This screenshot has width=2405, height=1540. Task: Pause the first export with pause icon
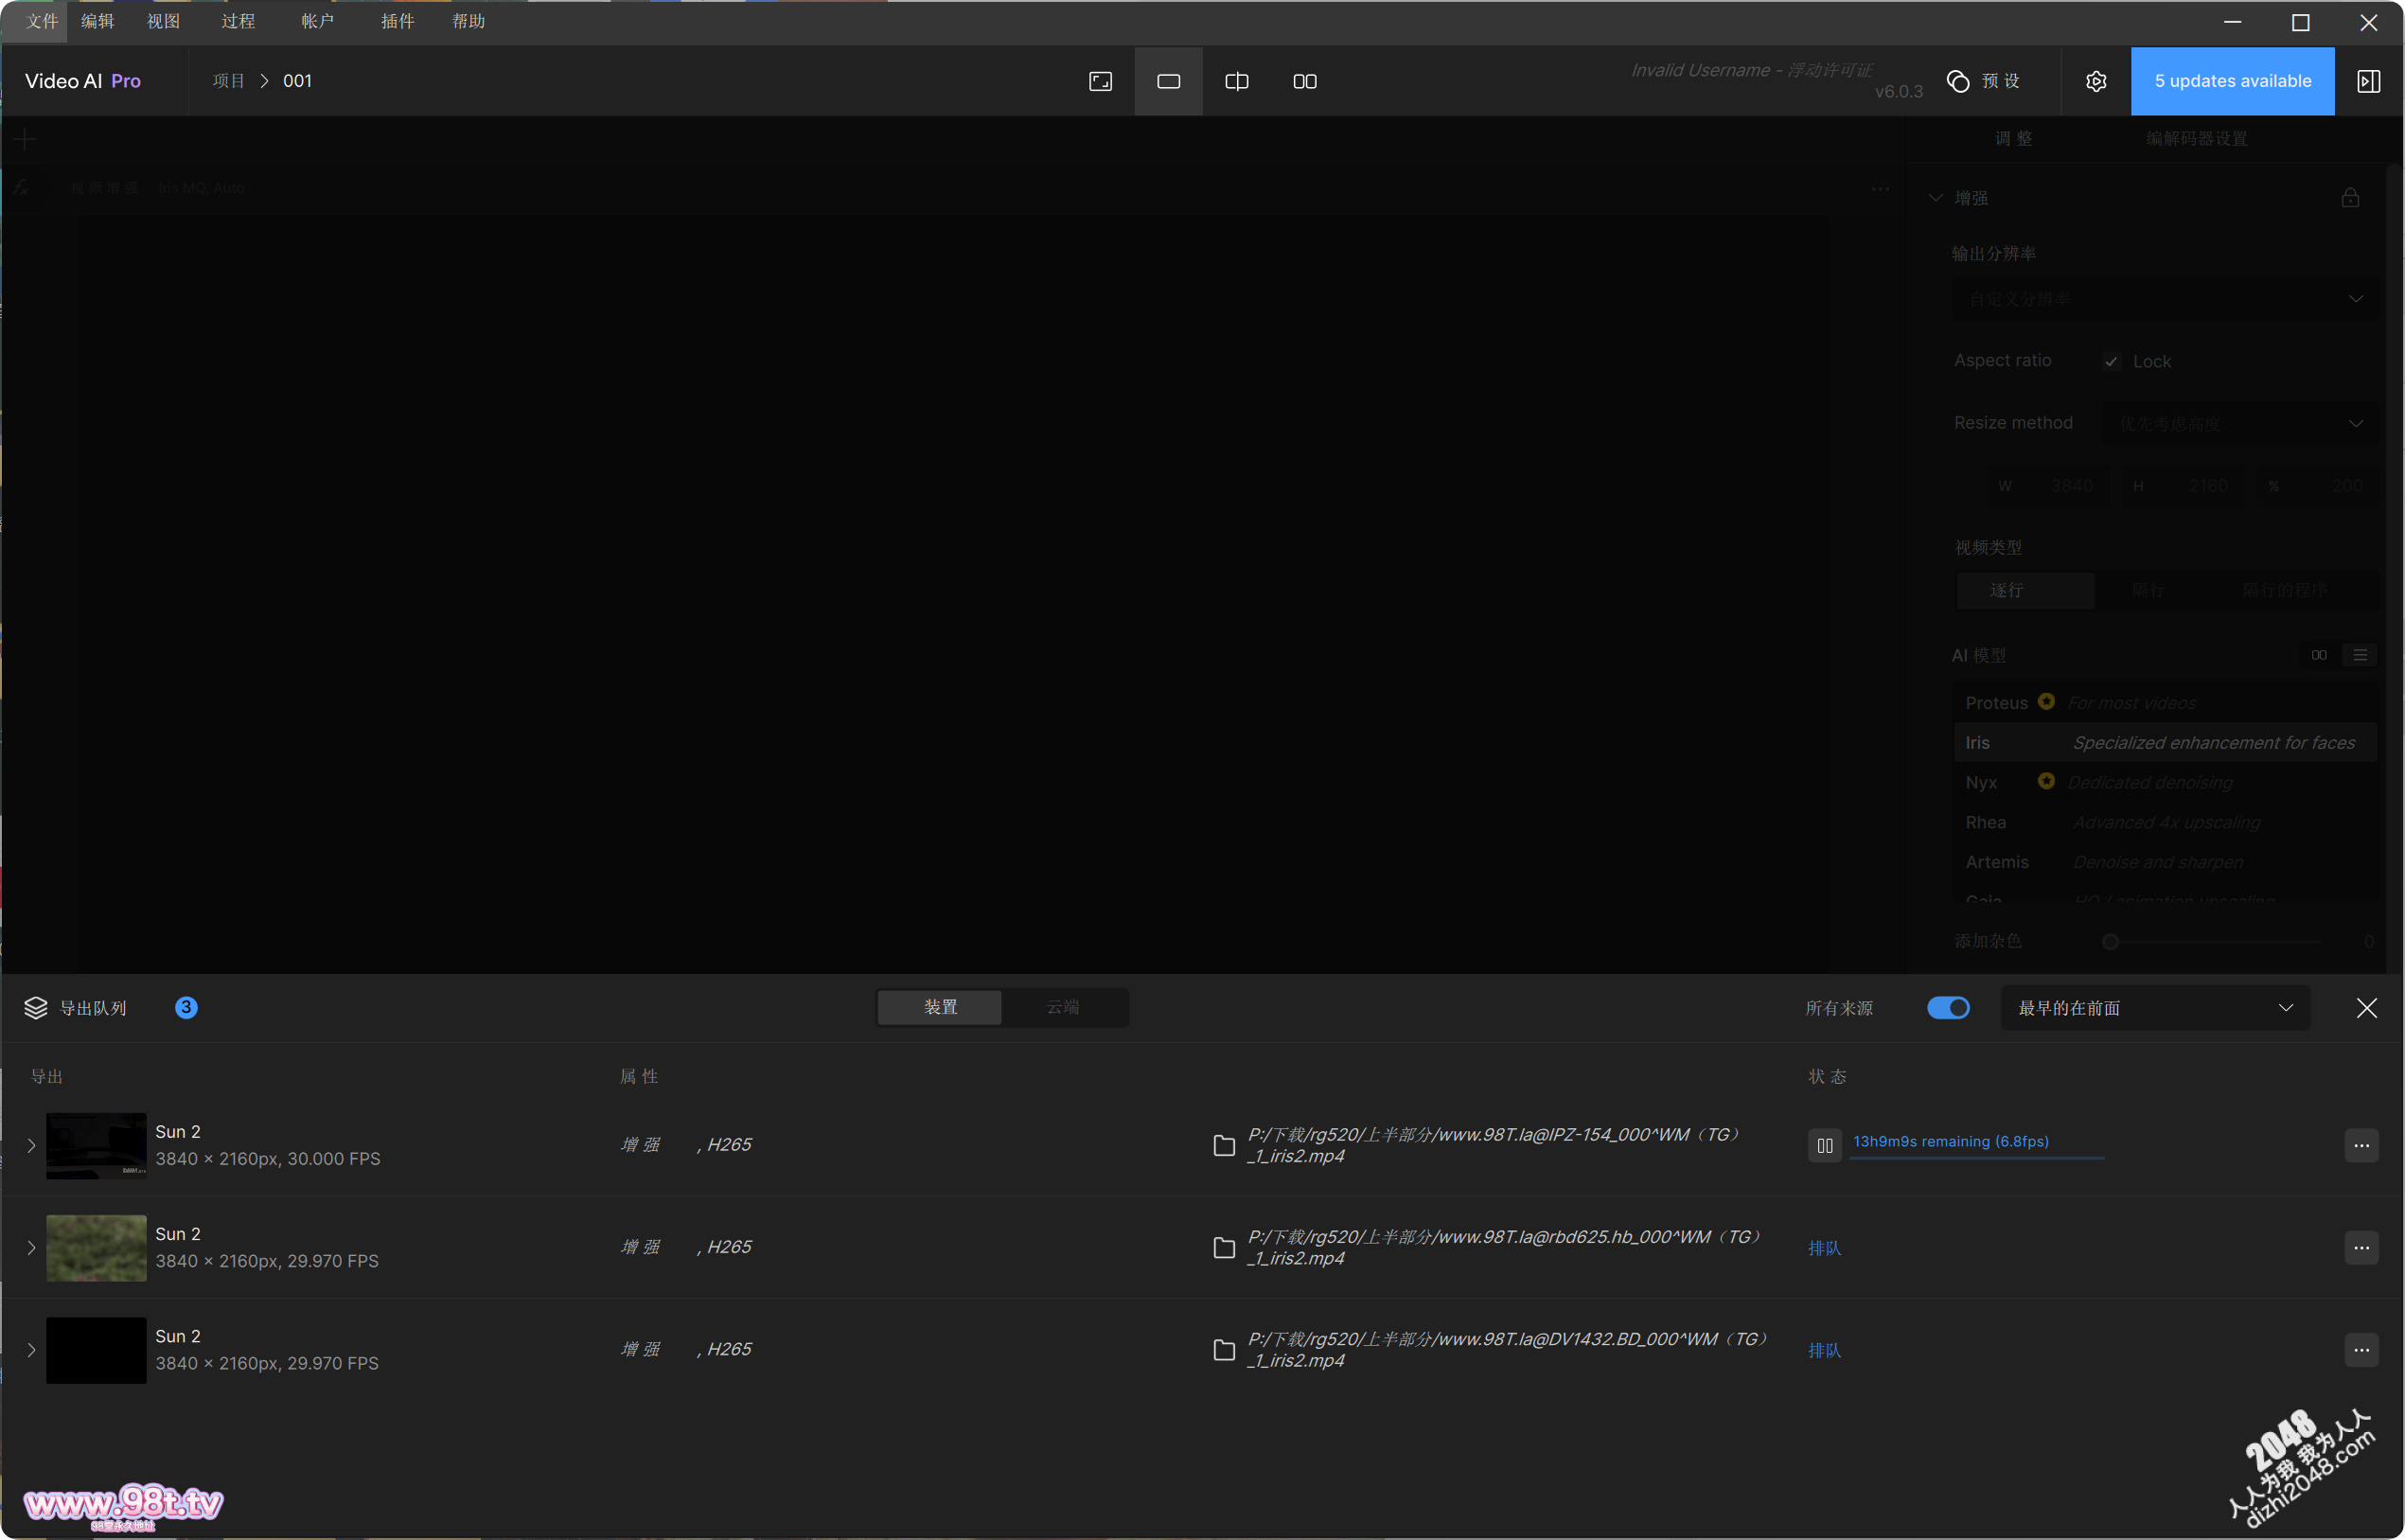(x=1824, y=1146)
